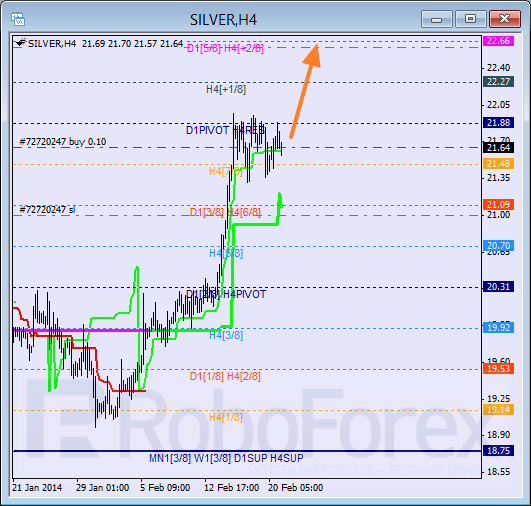Click the black 21.64 current price tag
This screenshot has width=531, height=506.
[498, 148]
